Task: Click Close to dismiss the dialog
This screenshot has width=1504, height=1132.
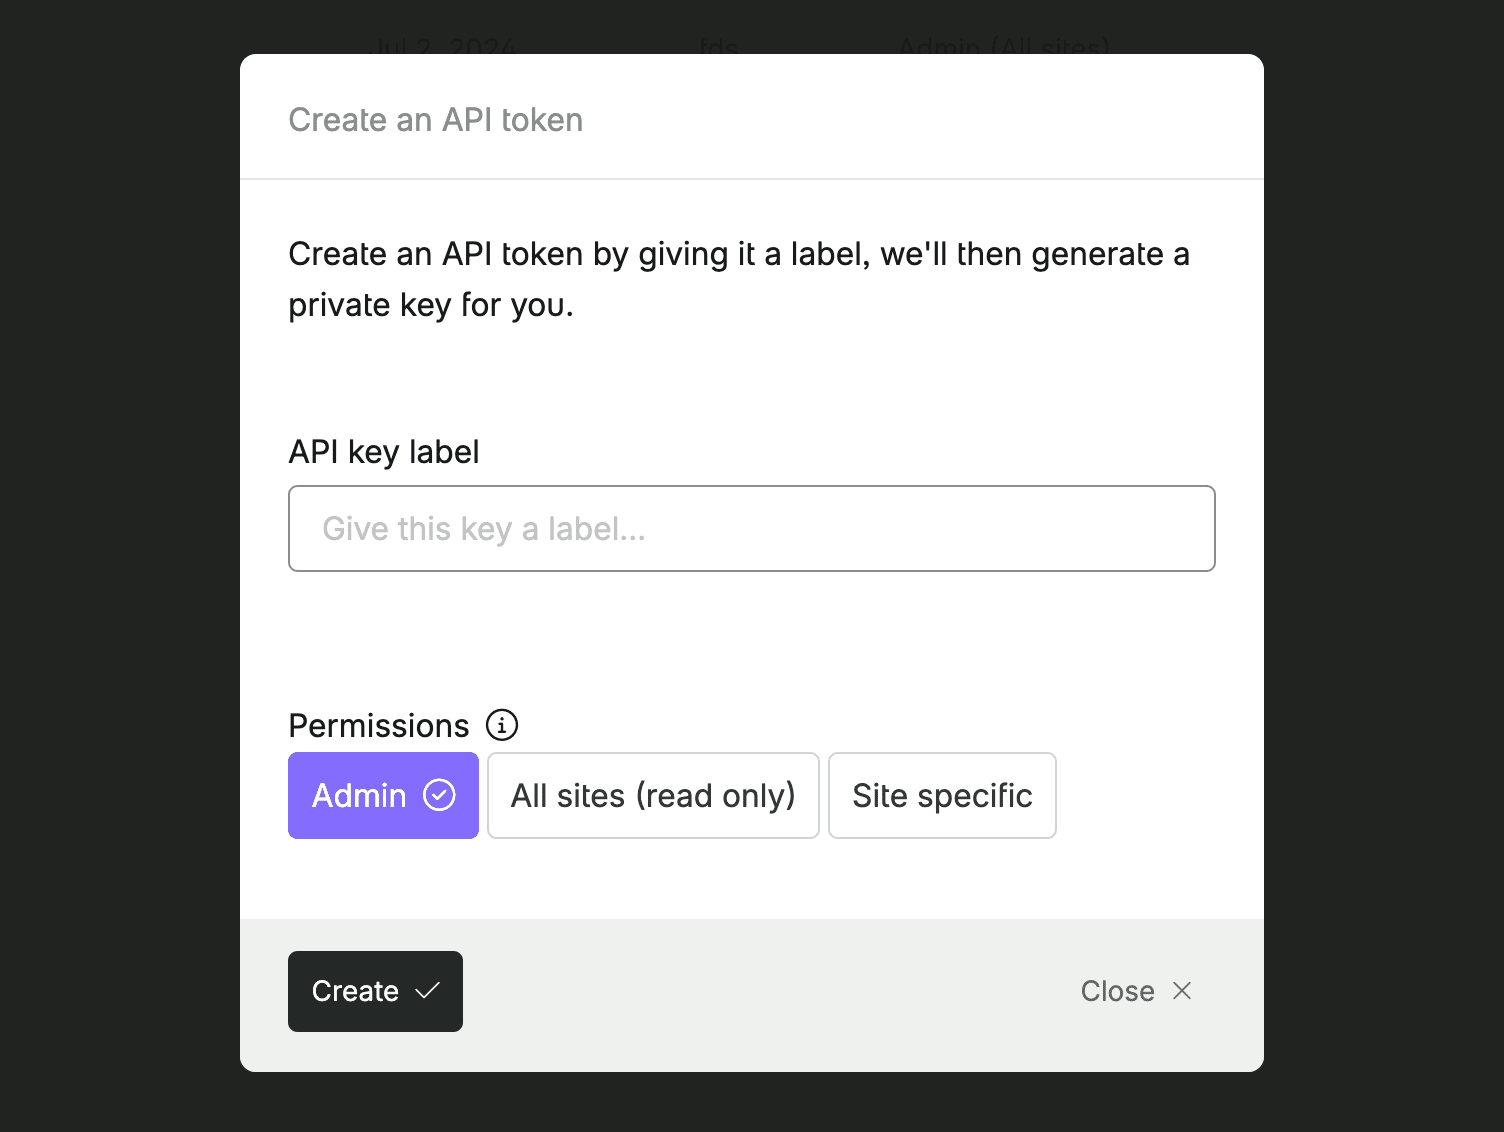Action: (1116, 991)
